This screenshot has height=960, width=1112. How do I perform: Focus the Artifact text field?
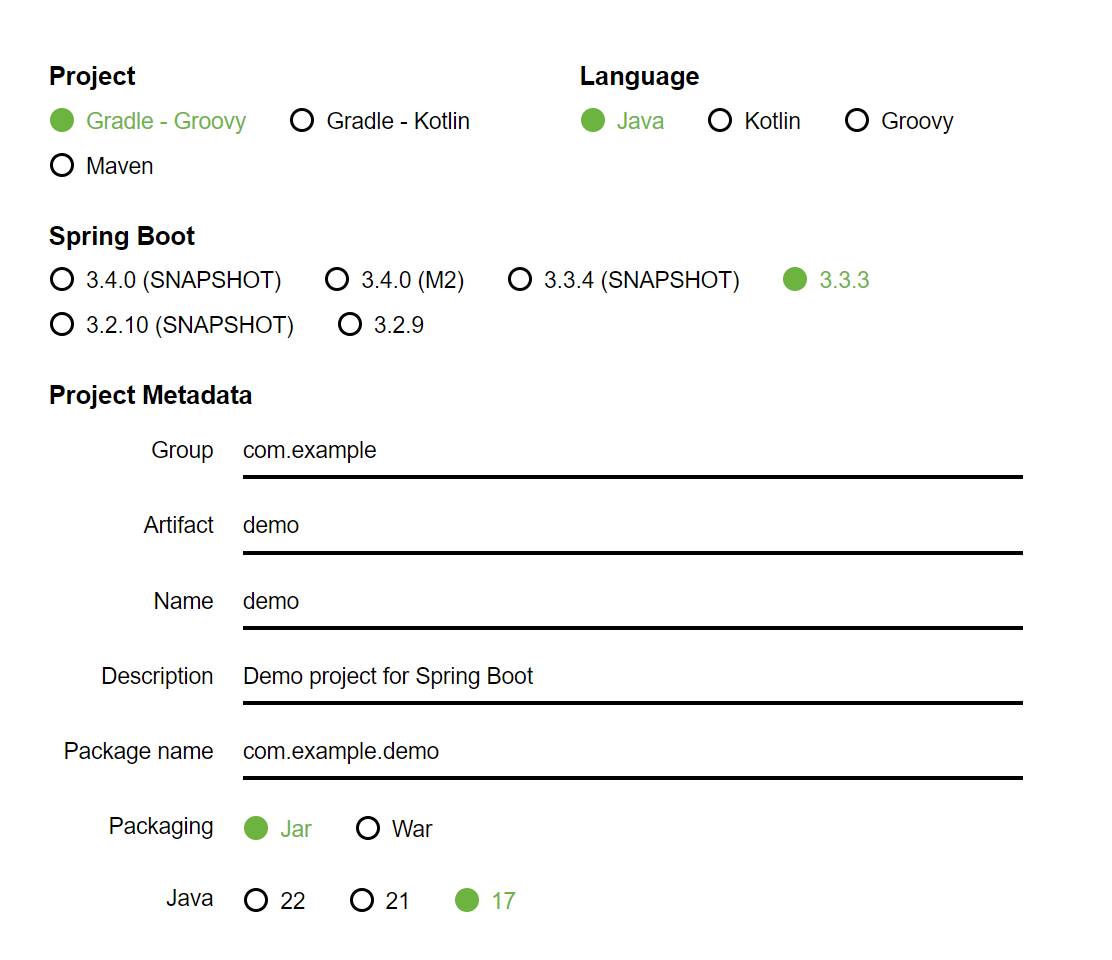(632, 526)
